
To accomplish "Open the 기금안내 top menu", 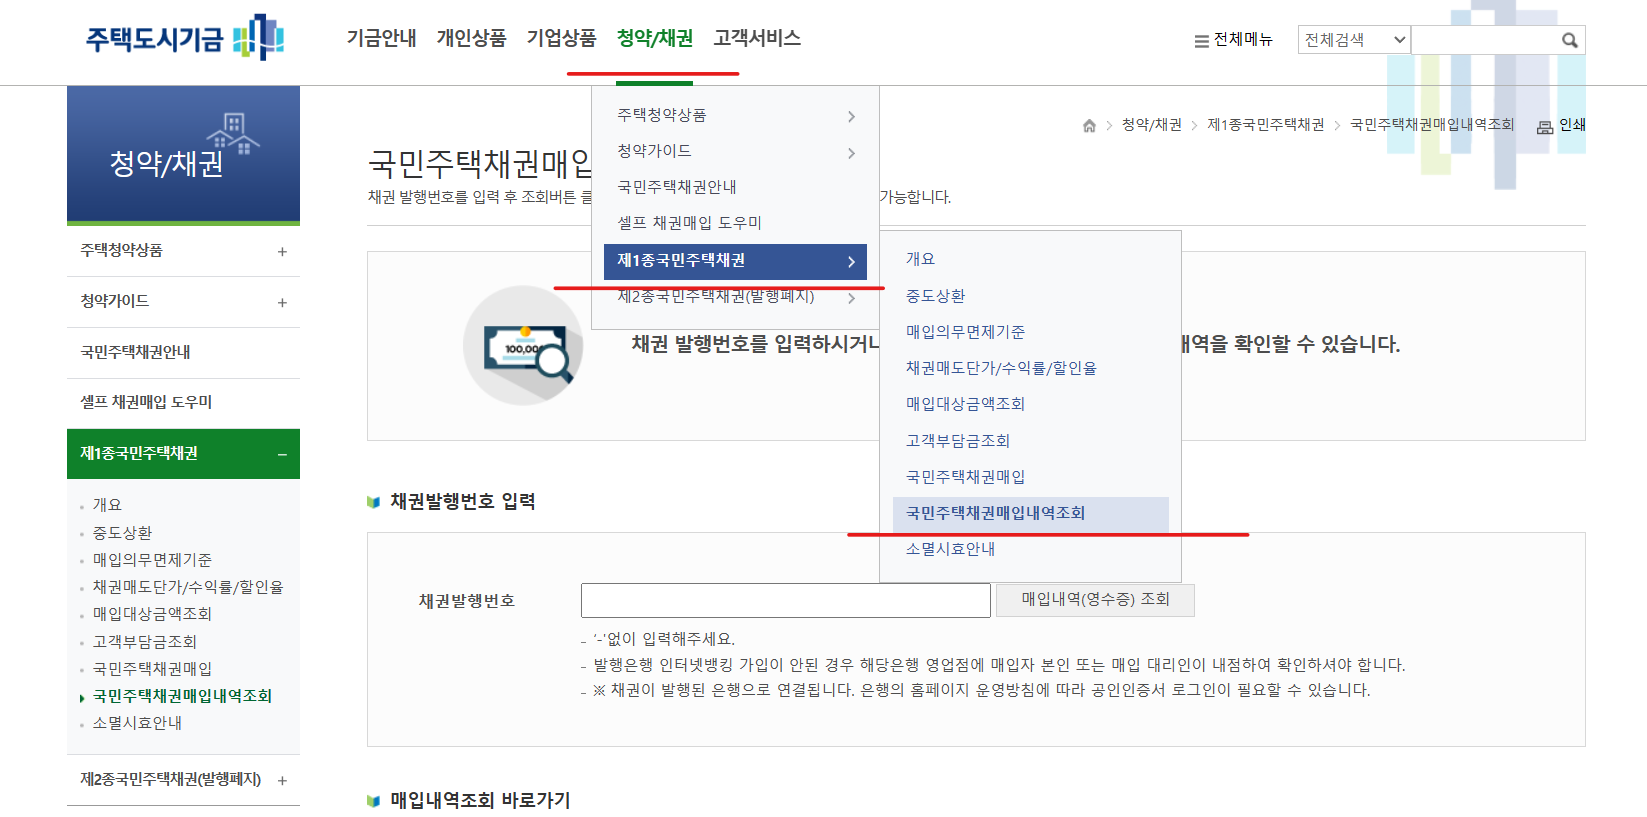I will (381, 38).
